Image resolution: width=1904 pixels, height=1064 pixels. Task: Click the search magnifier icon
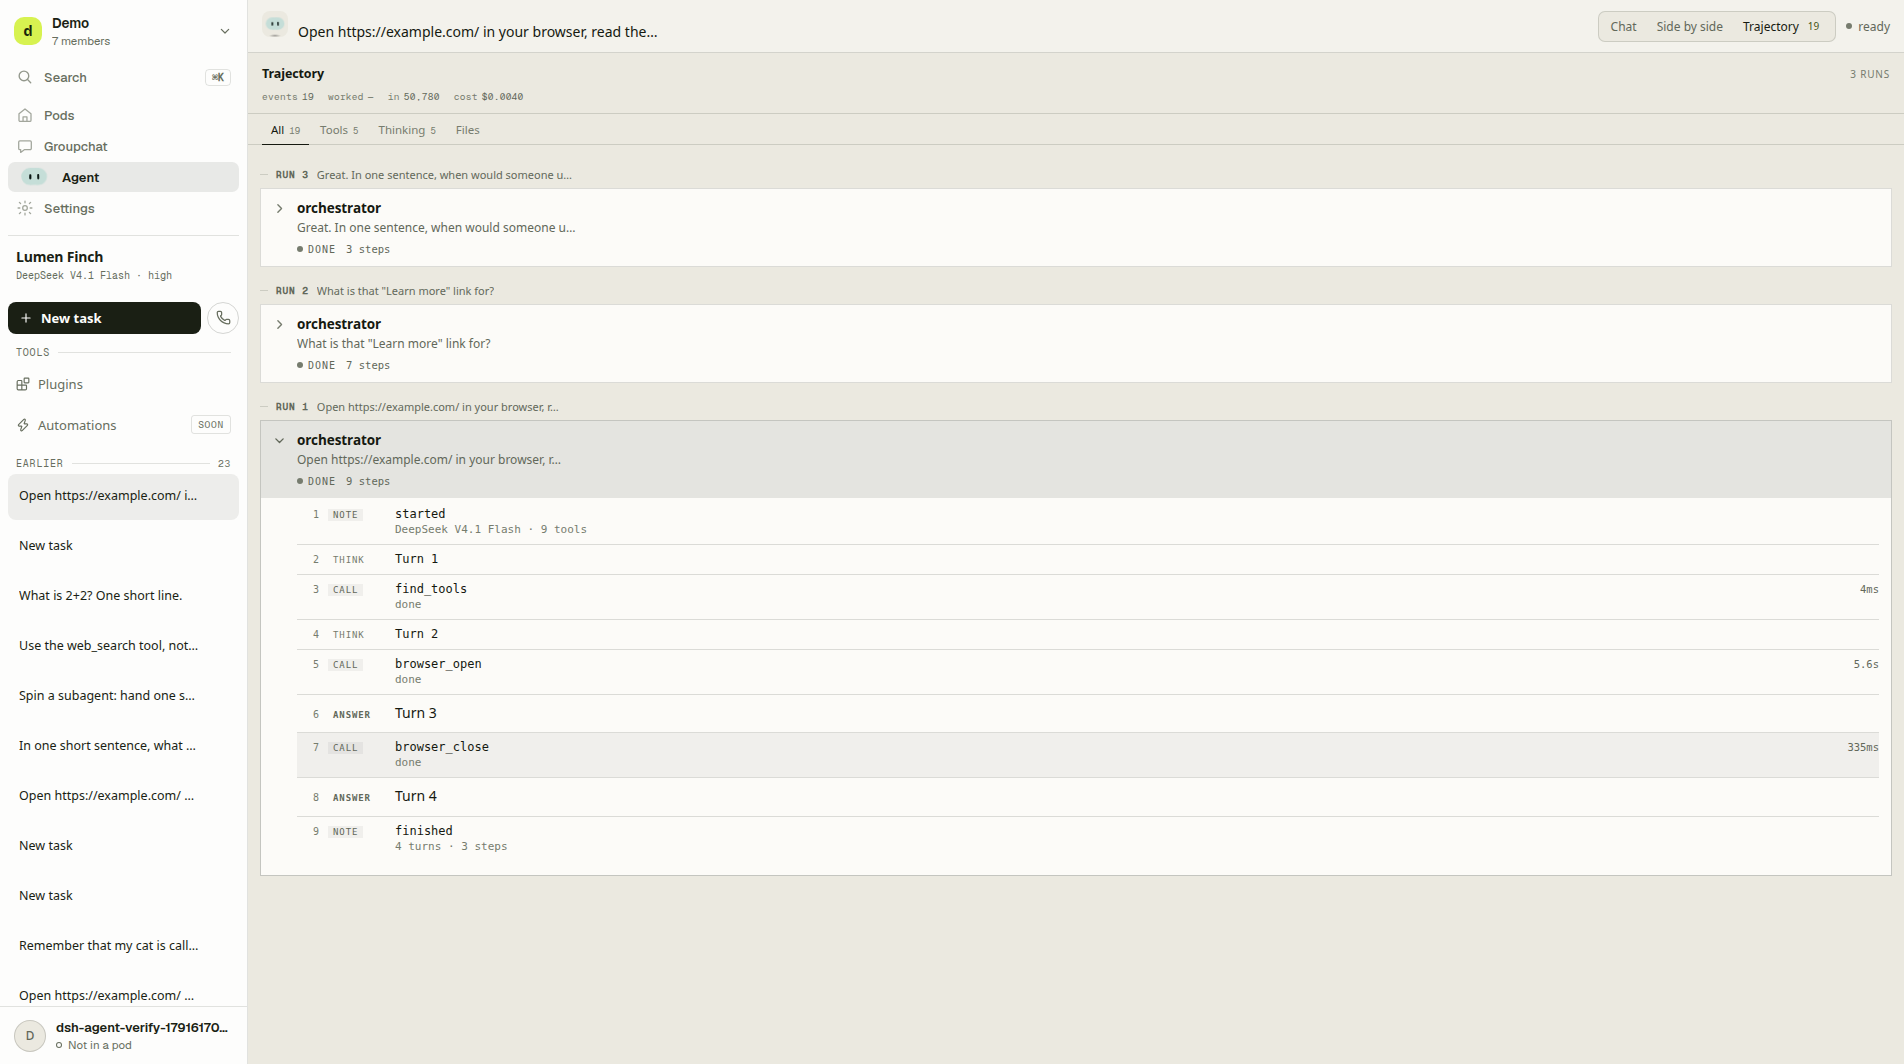point(25,77)
